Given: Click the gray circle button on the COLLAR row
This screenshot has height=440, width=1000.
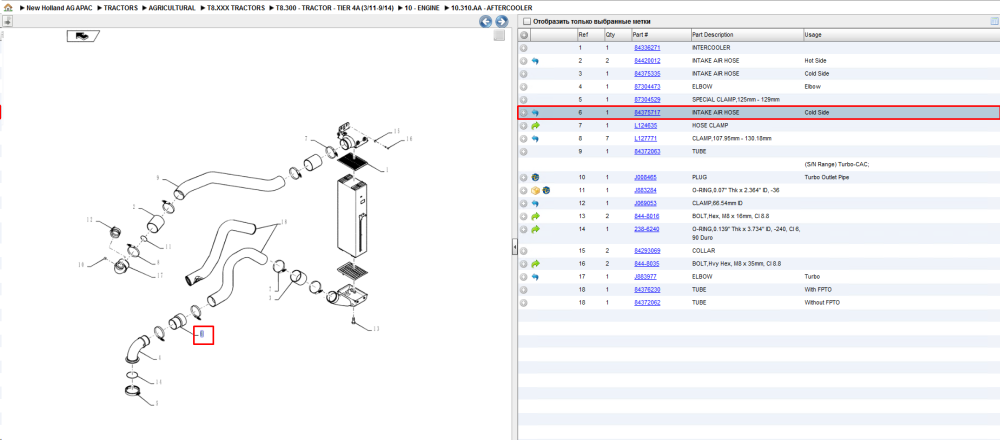Looking at the screenshot, I should pyautogui.click(x=524, y=251).
